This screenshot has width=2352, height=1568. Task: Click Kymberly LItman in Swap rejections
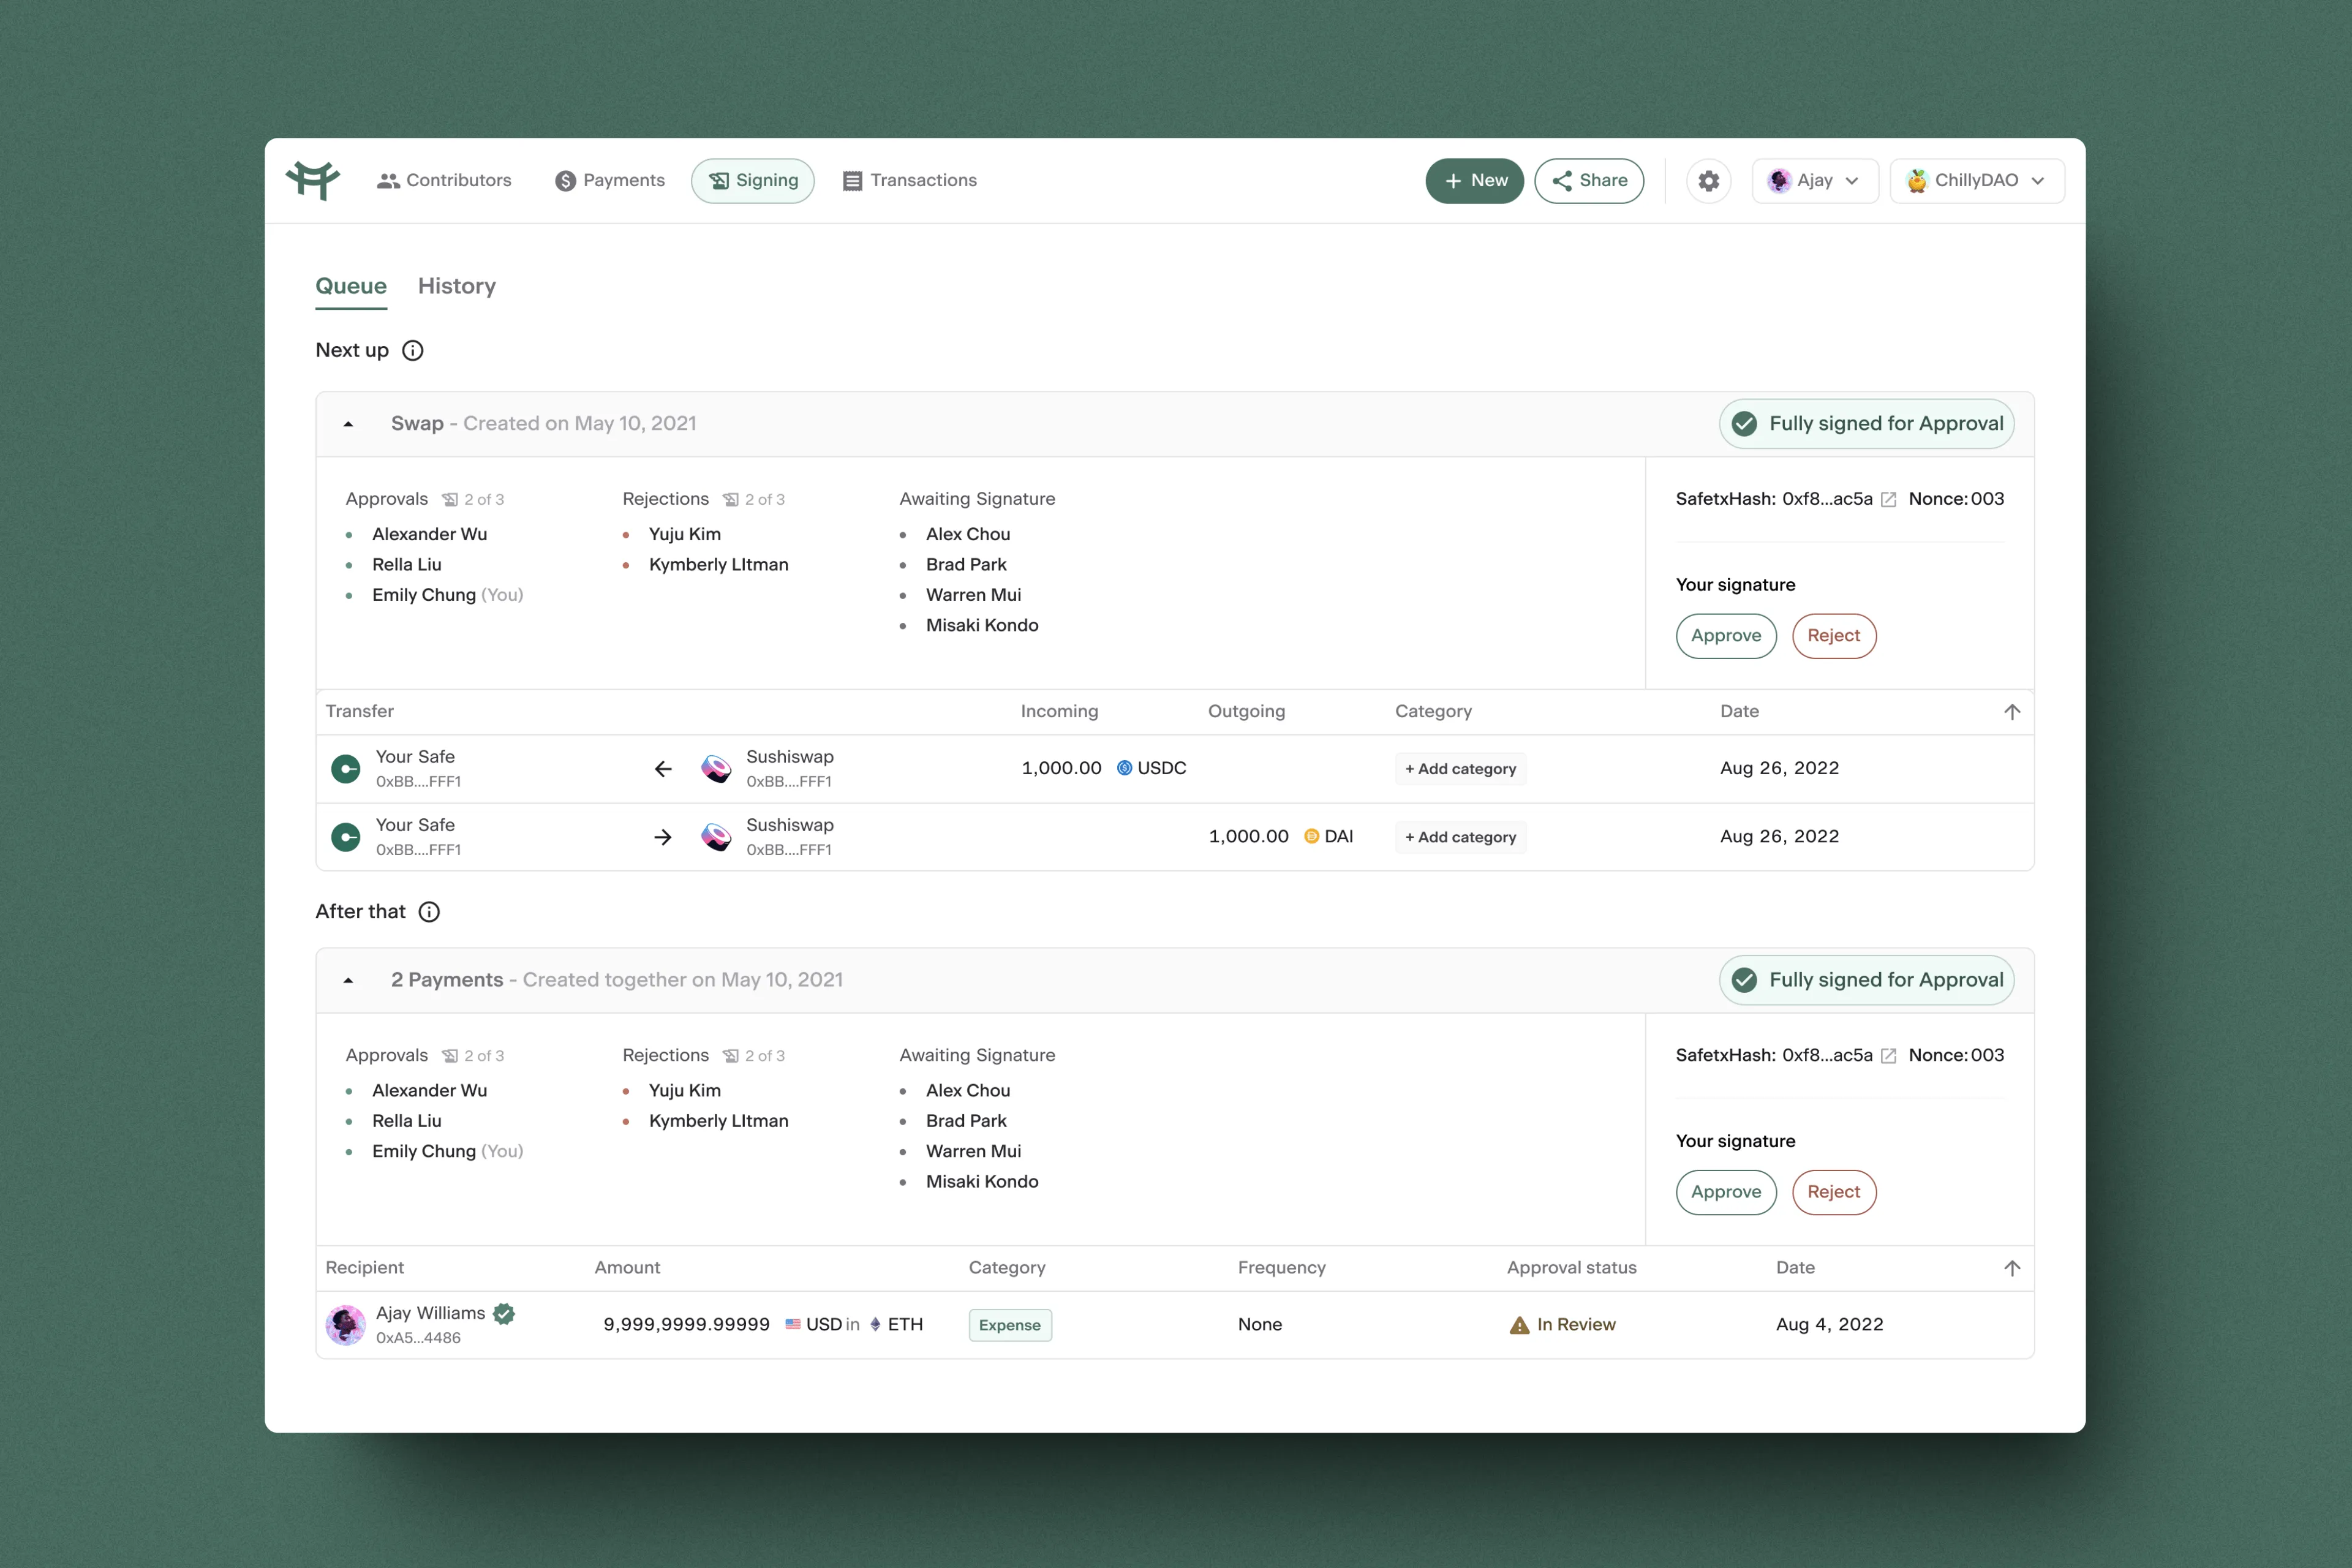(718, 565)
